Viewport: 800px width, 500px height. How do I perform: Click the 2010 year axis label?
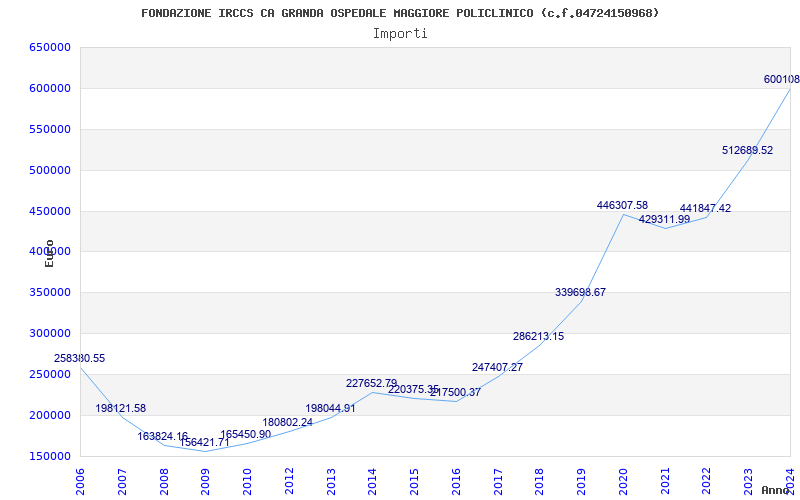click(247, 481)
